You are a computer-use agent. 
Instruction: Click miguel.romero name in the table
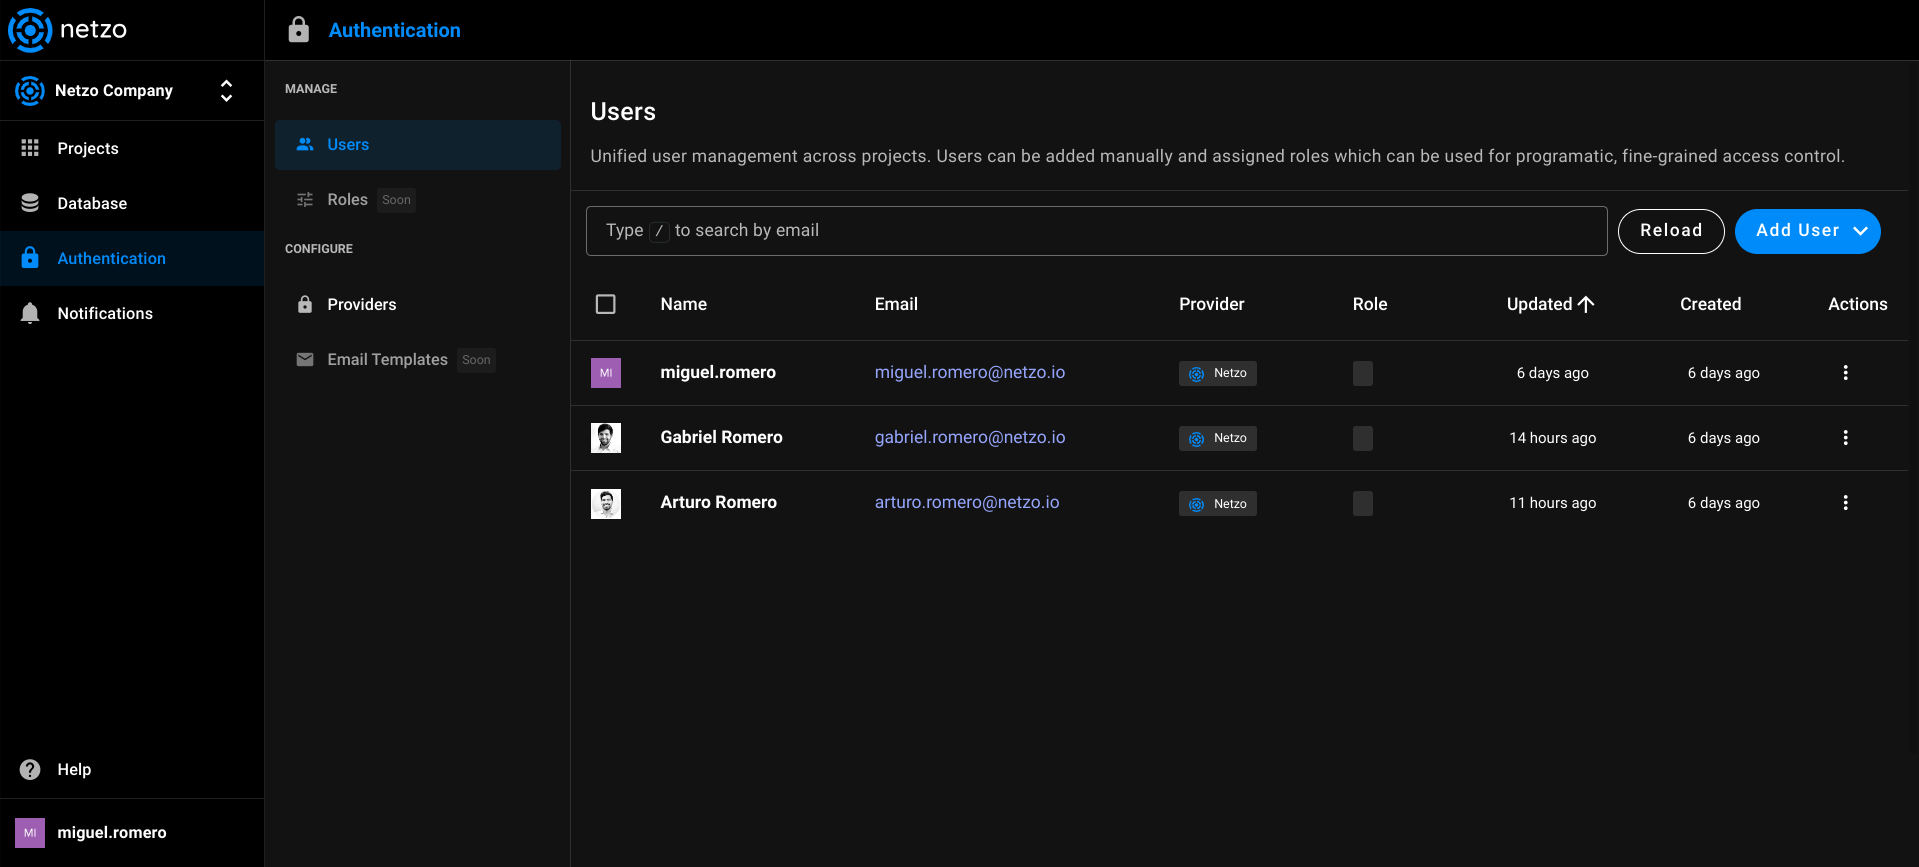(x=718, y=372)
